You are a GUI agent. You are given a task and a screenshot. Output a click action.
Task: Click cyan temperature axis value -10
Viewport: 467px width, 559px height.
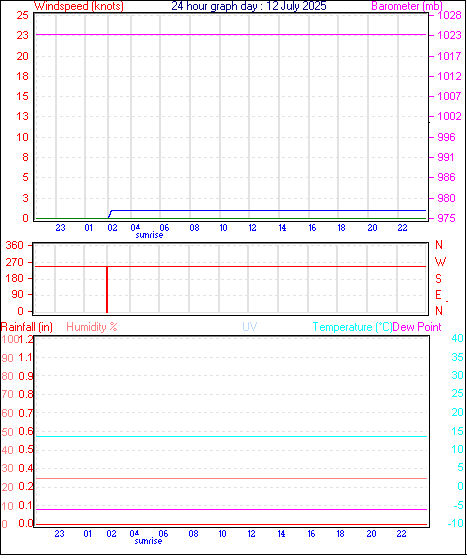[456, 523]
